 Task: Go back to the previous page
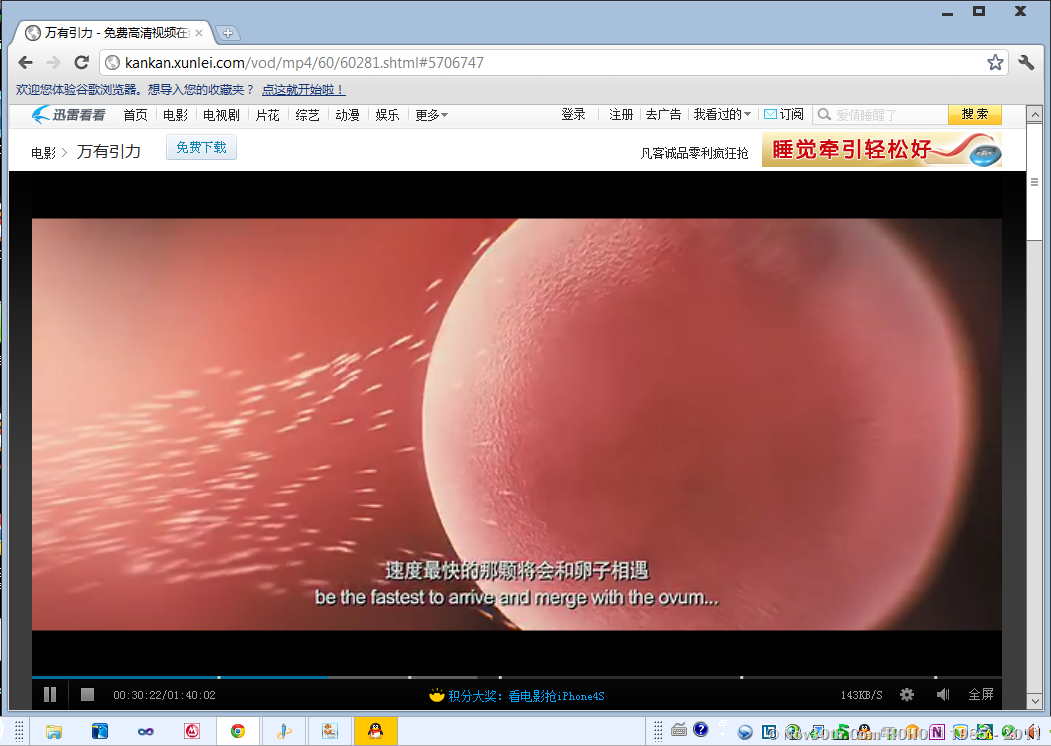(x=25, y=62)
